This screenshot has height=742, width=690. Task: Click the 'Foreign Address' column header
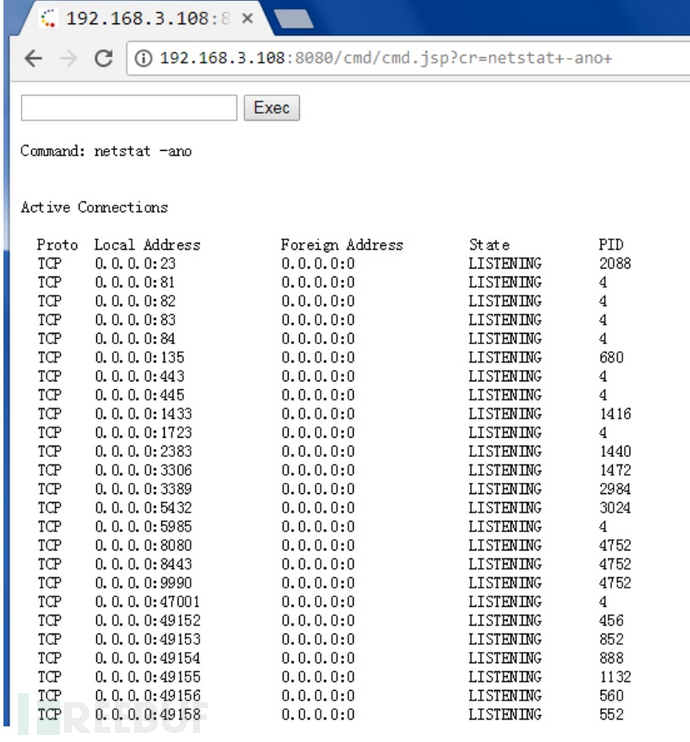pos(342,245)
